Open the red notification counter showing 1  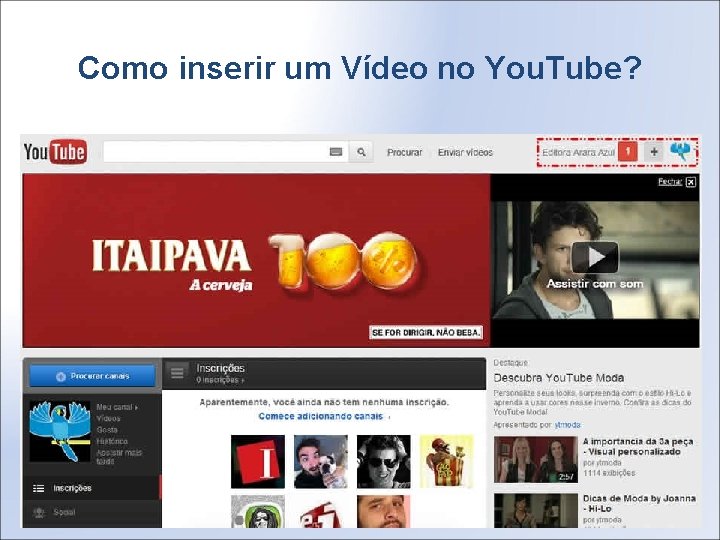click(x=628, y=152)
